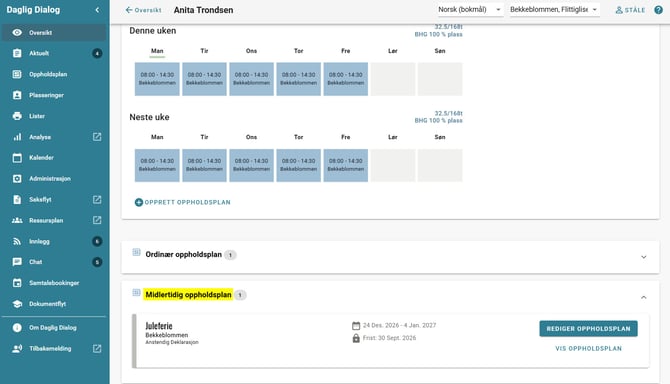This screenshot has height=384, width=670.
Task: Click the Lister printer icon
Action: point(17,116)
